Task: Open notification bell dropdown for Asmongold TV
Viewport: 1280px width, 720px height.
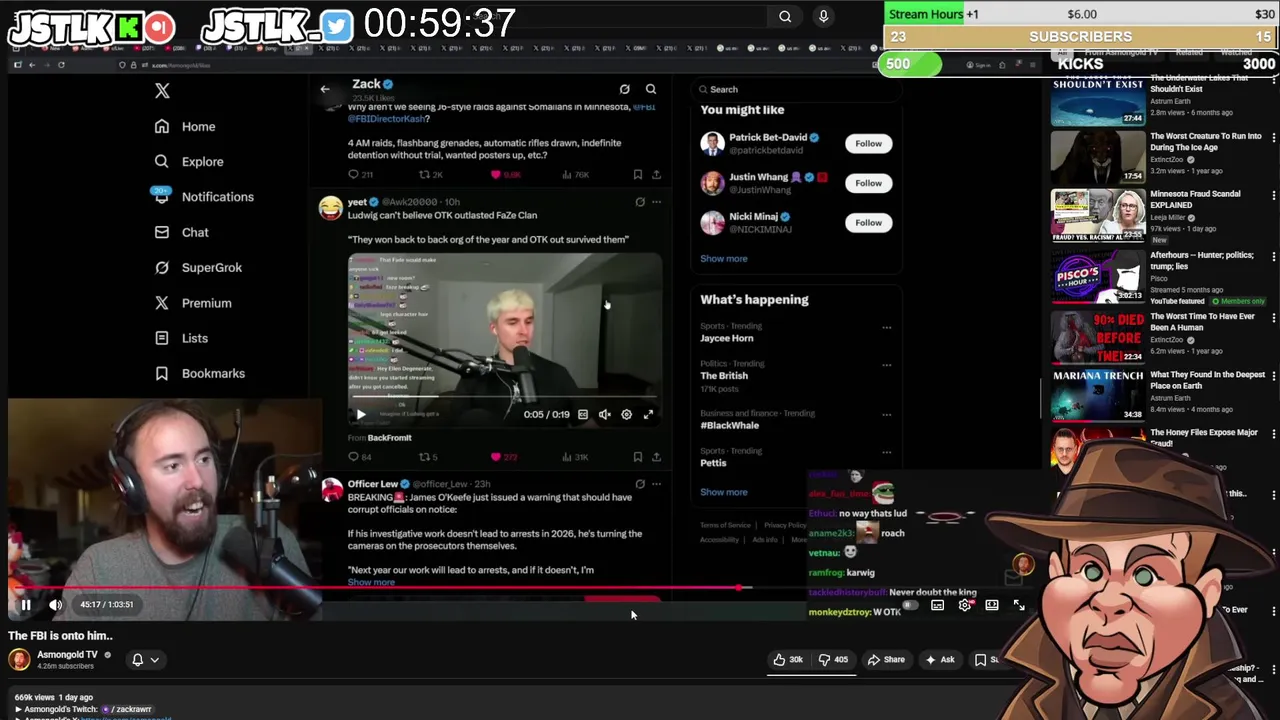Action: coord(145,660)
